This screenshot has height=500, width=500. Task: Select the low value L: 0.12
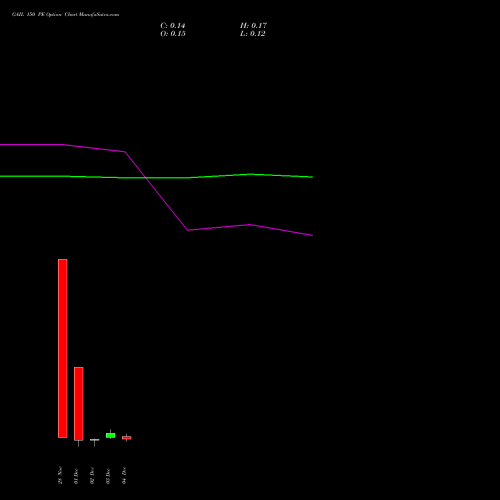[253, 34]
